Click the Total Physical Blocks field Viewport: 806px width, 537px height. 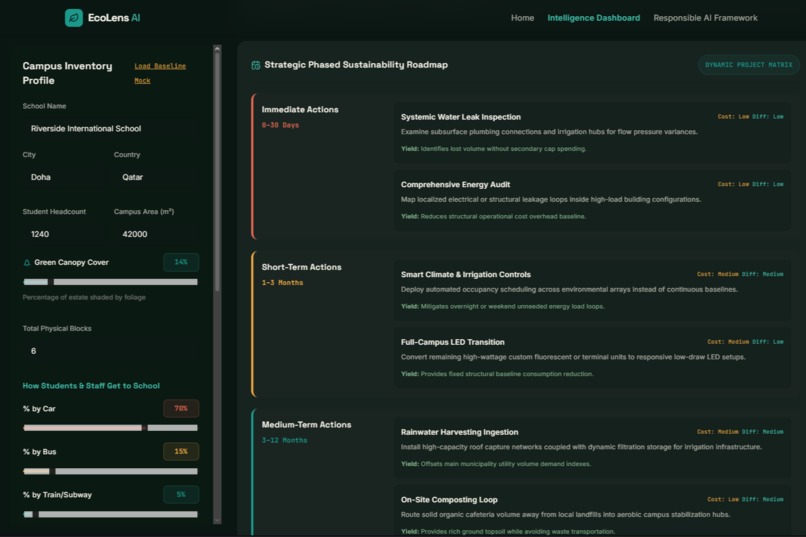[x=111, y=351]
